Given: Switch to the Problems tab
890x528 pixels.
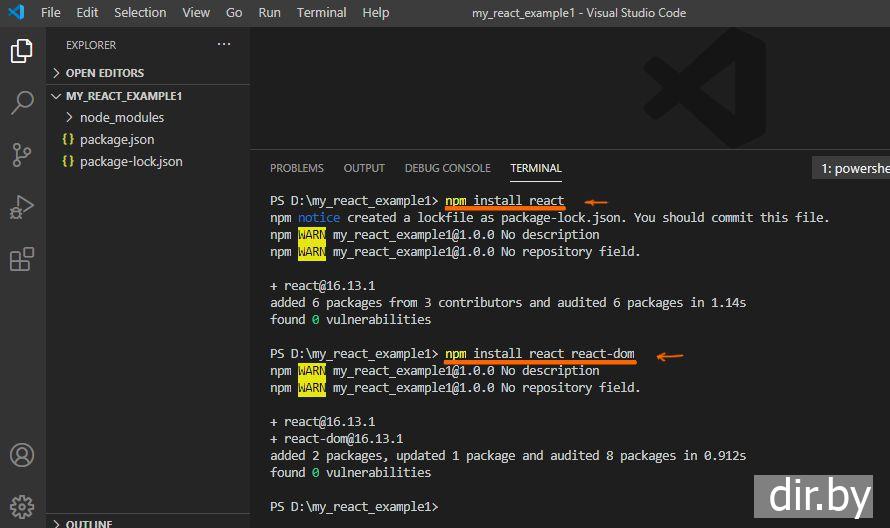Looking at the screenshot, I should tap(296, 168).
